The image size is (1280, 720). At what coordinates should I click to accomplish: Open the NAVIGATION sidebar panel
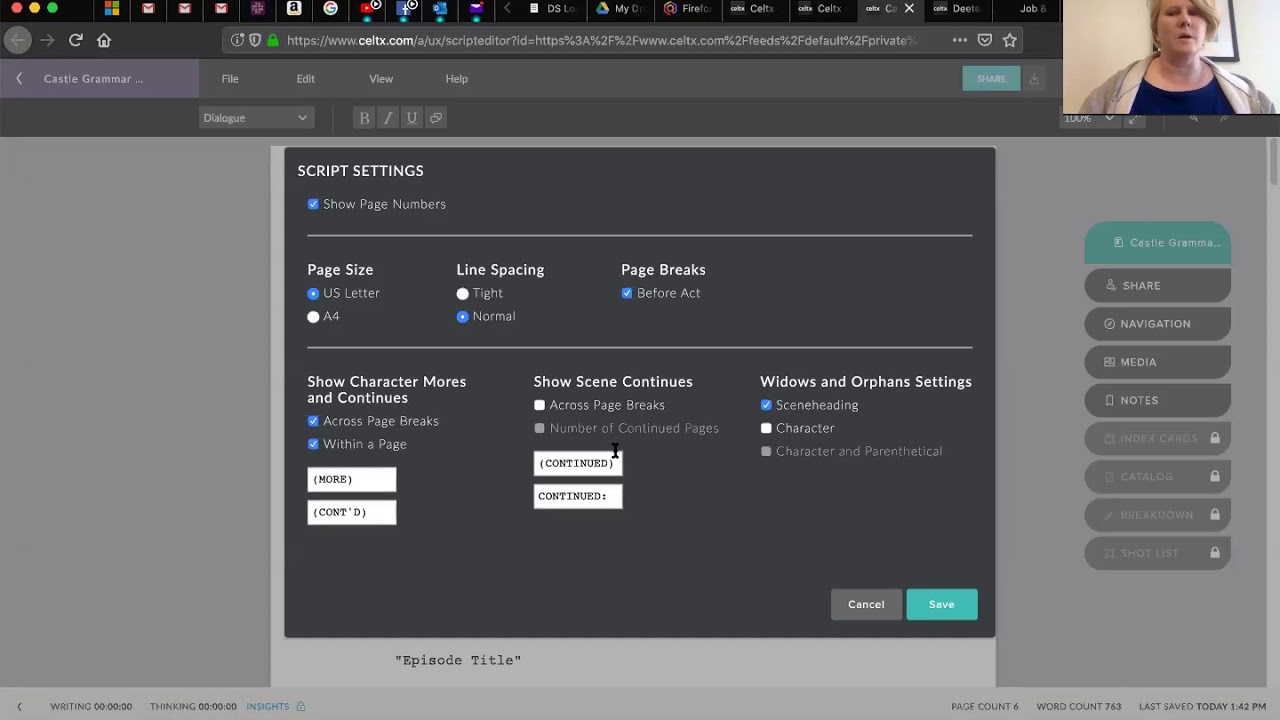1158,324
